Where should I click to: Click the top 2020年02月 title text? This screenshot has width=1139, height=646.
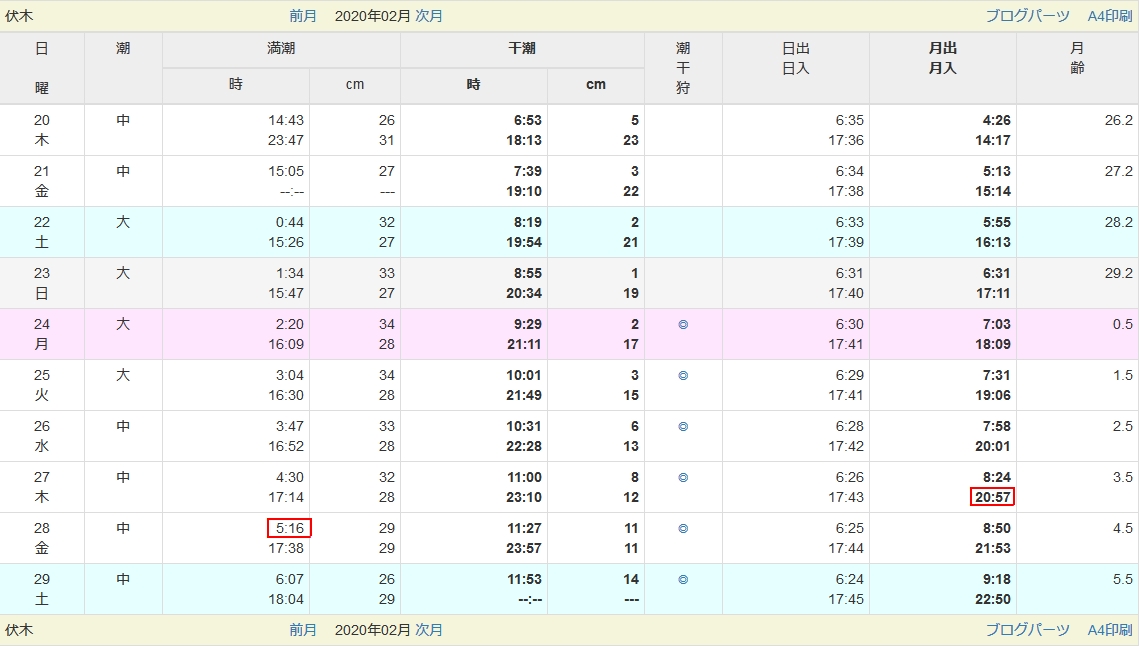click(373, 16)
